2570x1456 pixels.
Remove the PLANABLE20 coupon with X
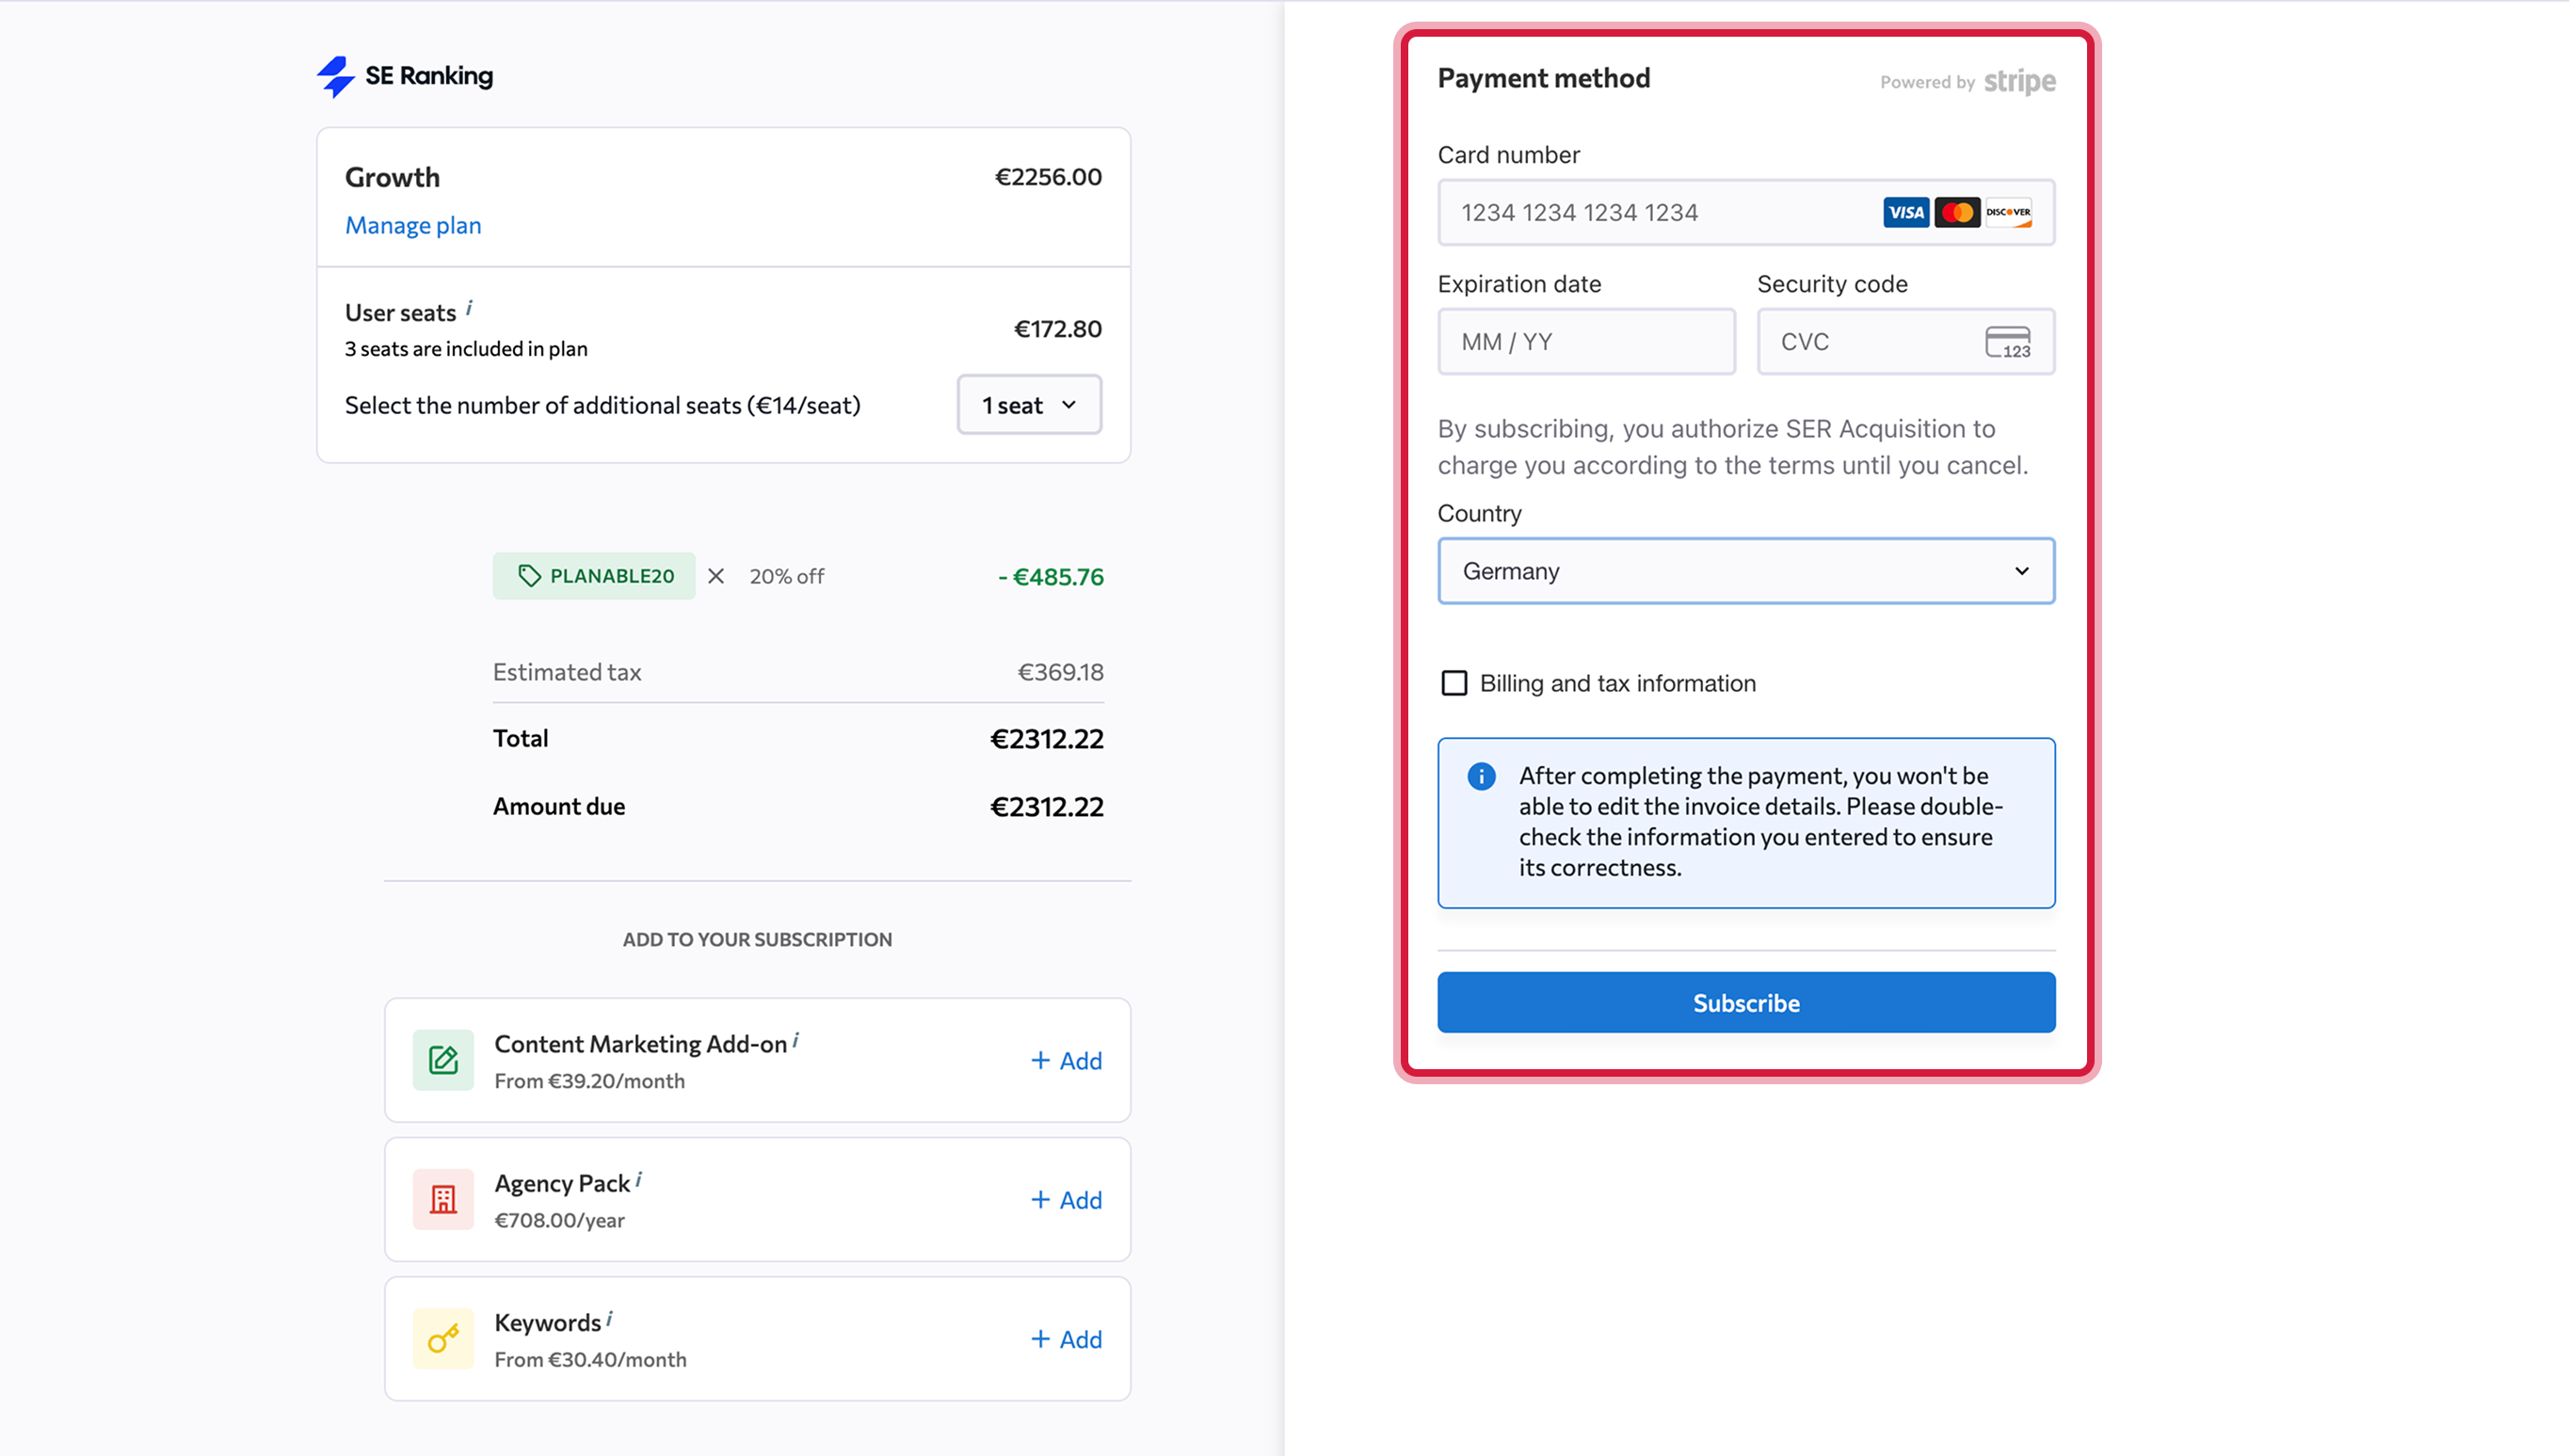[x=716, y=576]
